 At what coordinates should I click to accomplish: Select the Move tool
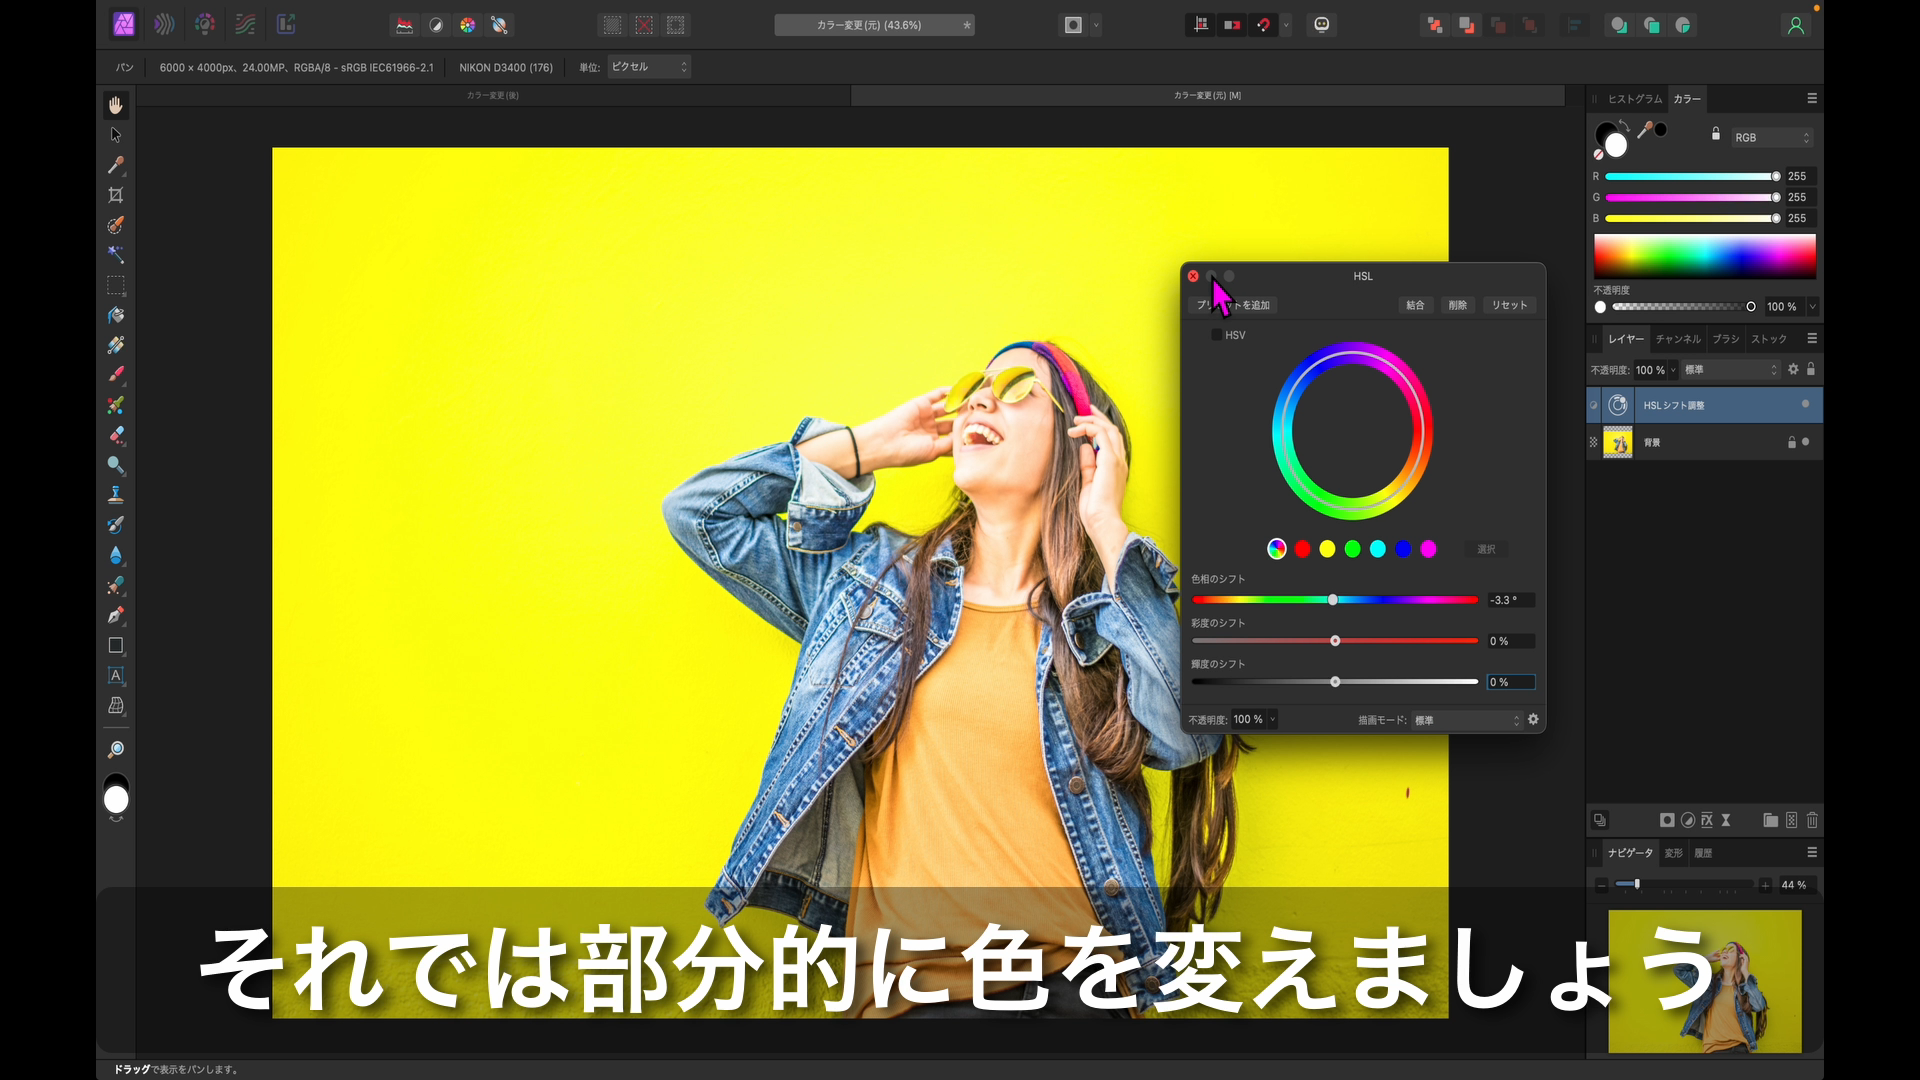pyautogui.click(x=116, y=133)
